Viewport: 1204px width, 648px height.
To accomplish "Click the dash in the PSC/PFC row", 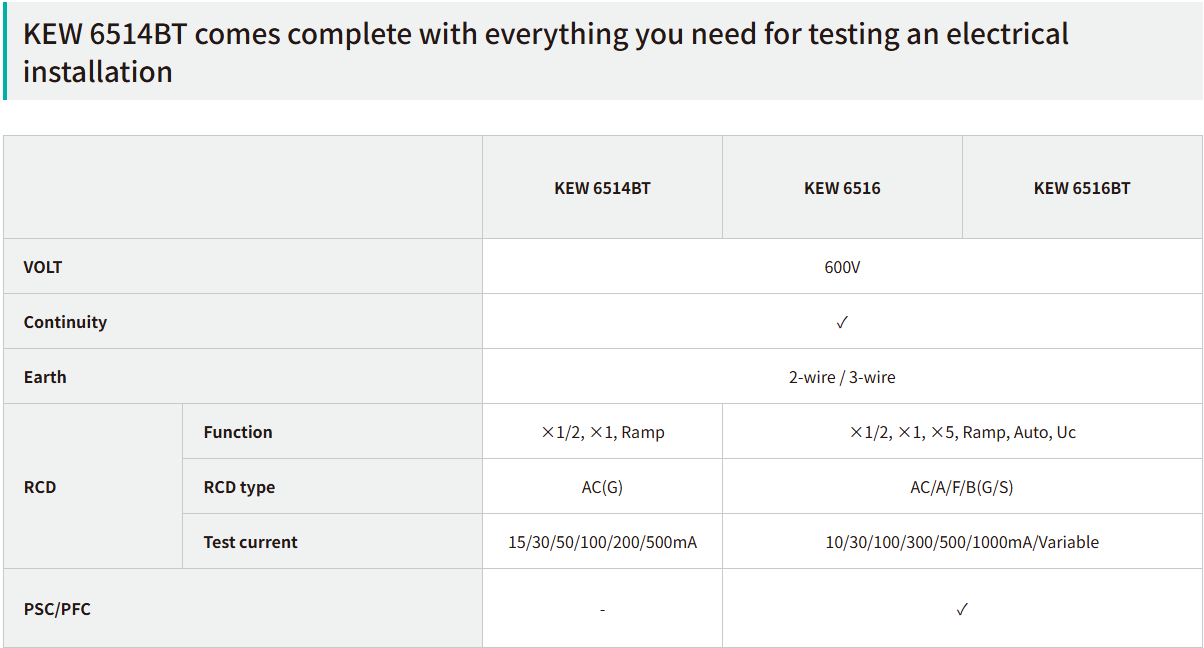I will click(602, 609).
